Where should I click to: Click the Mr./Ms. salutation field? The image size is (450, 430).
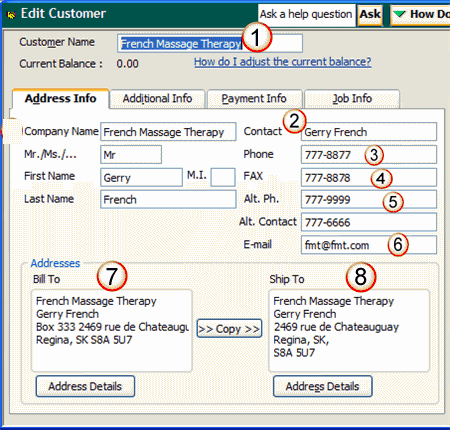click(131, 155)
